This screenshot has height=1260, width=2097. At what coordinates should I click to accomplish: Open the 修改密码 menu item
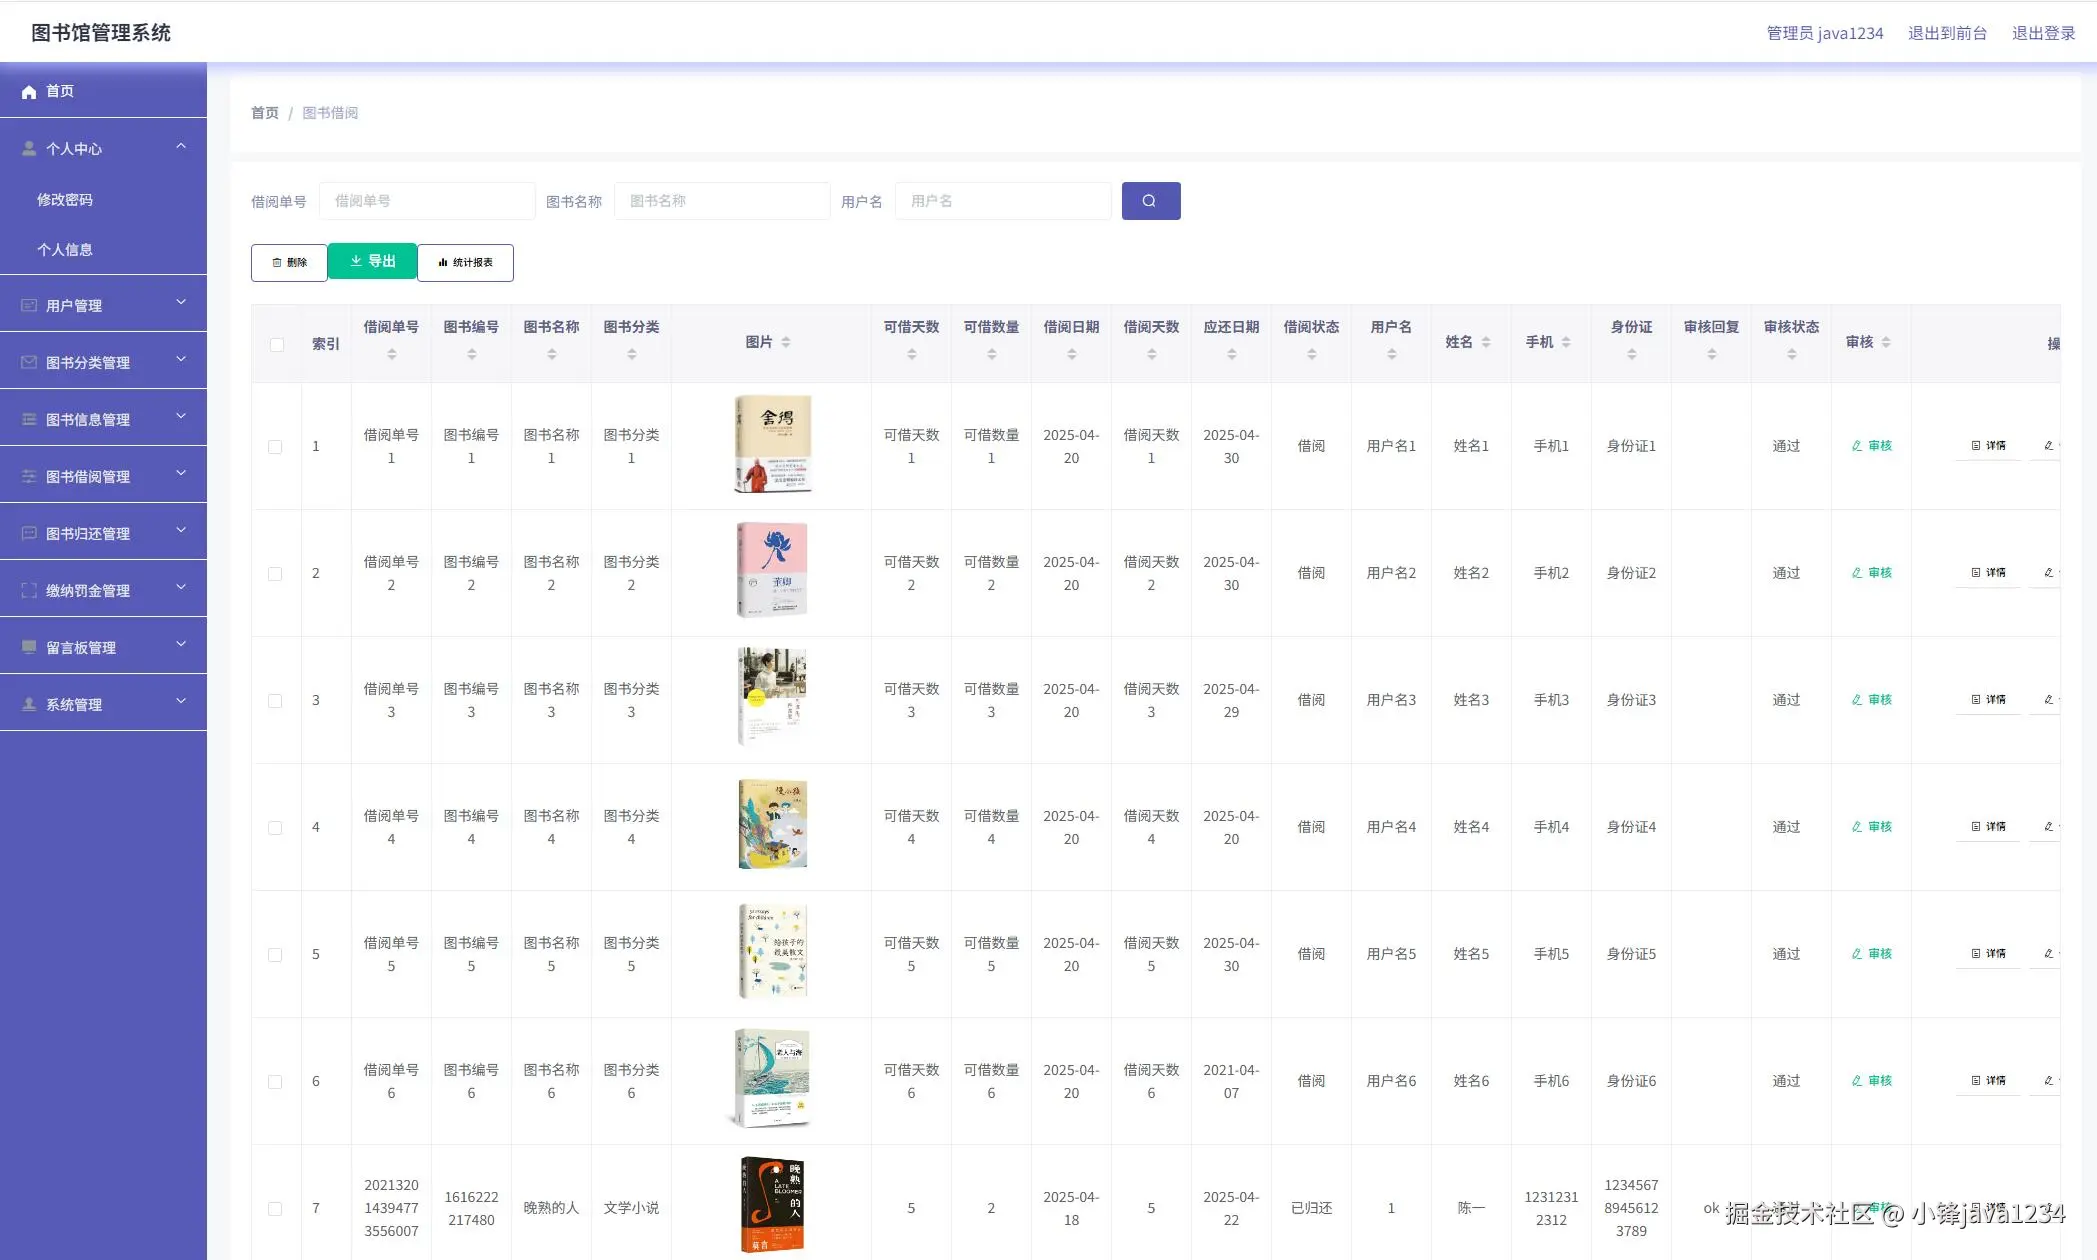pos(65,200)
